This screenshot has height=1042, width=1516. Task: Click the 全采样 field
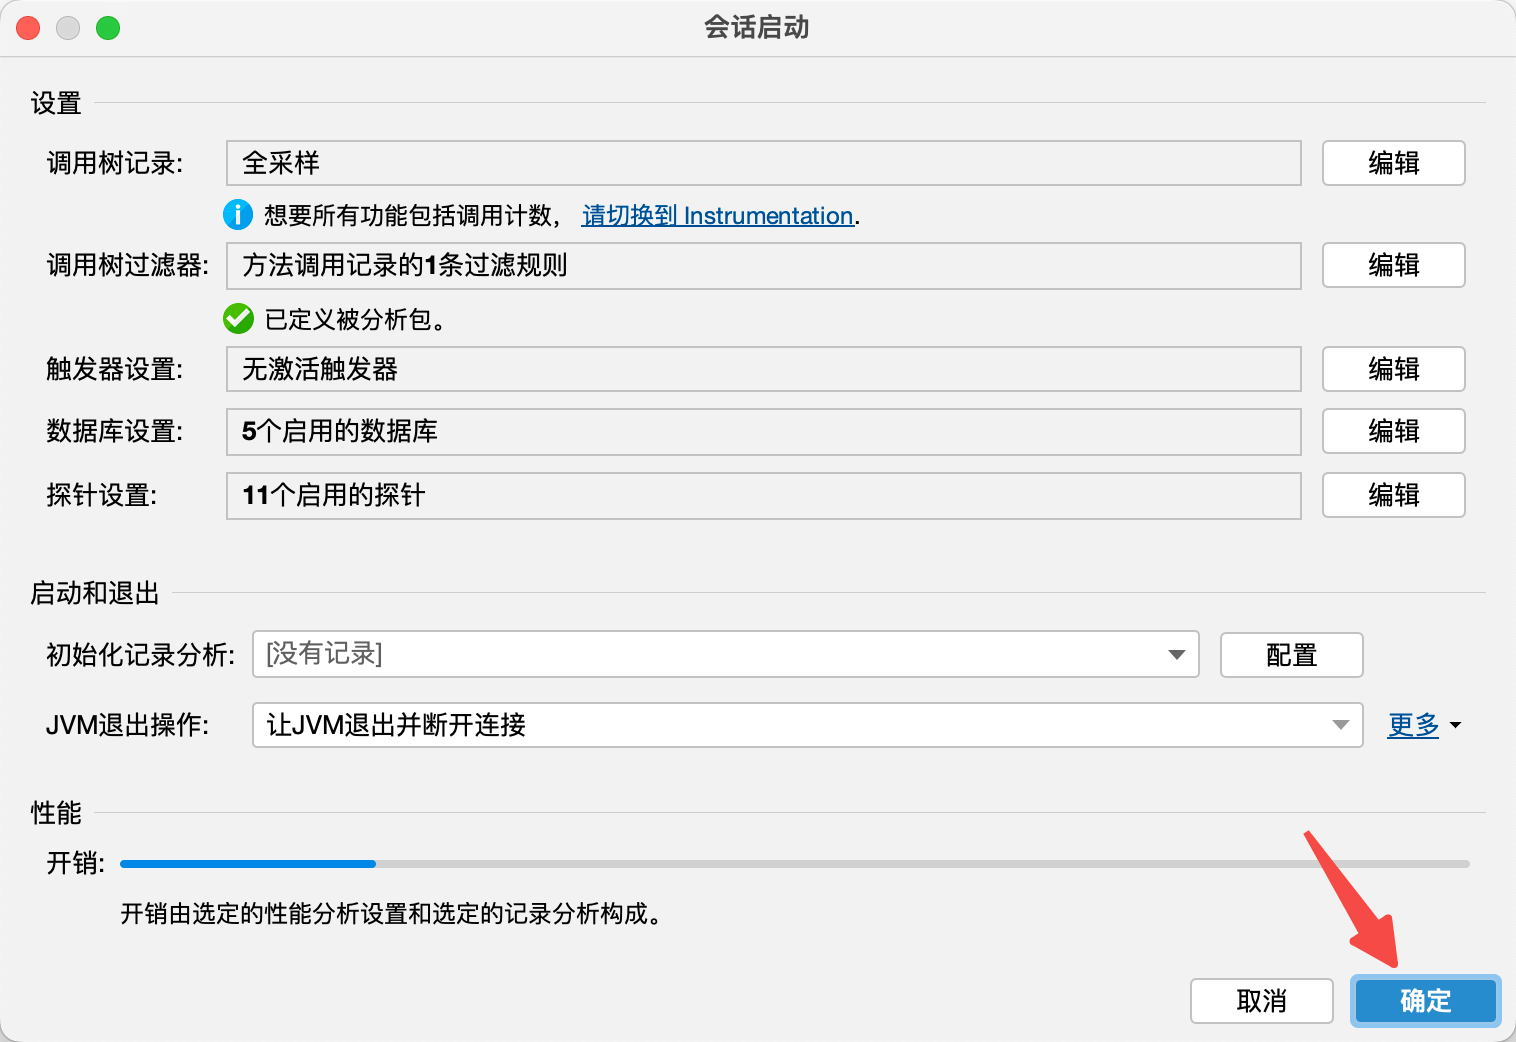pyautogui.click(x=764, y=163)
